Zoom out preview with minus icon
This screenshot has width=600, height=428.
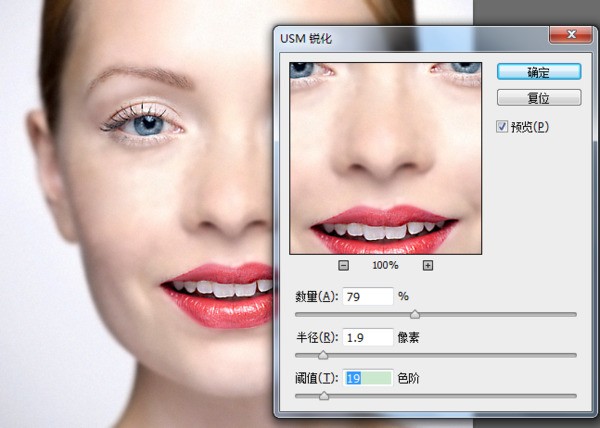(344, 265)
